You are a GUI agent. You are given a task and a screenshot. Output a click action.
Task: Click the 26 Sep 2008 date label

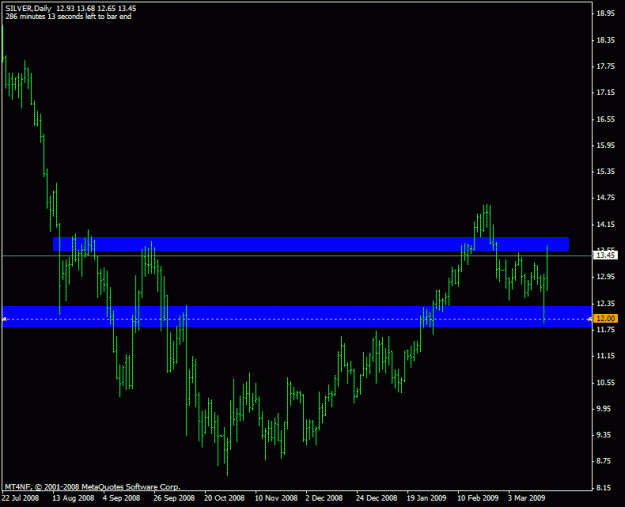pyautogui.click(x=174, y=498)
